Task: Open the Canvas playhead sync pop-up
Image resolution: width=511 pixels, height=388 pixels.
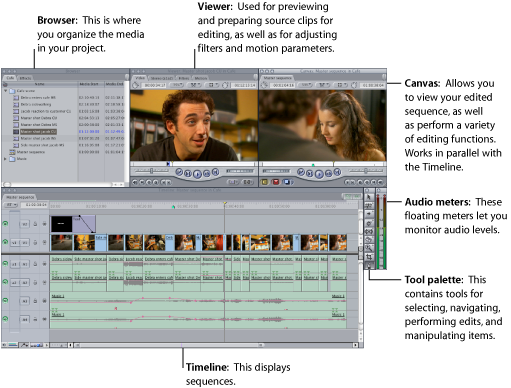Action: pos(322,85)
